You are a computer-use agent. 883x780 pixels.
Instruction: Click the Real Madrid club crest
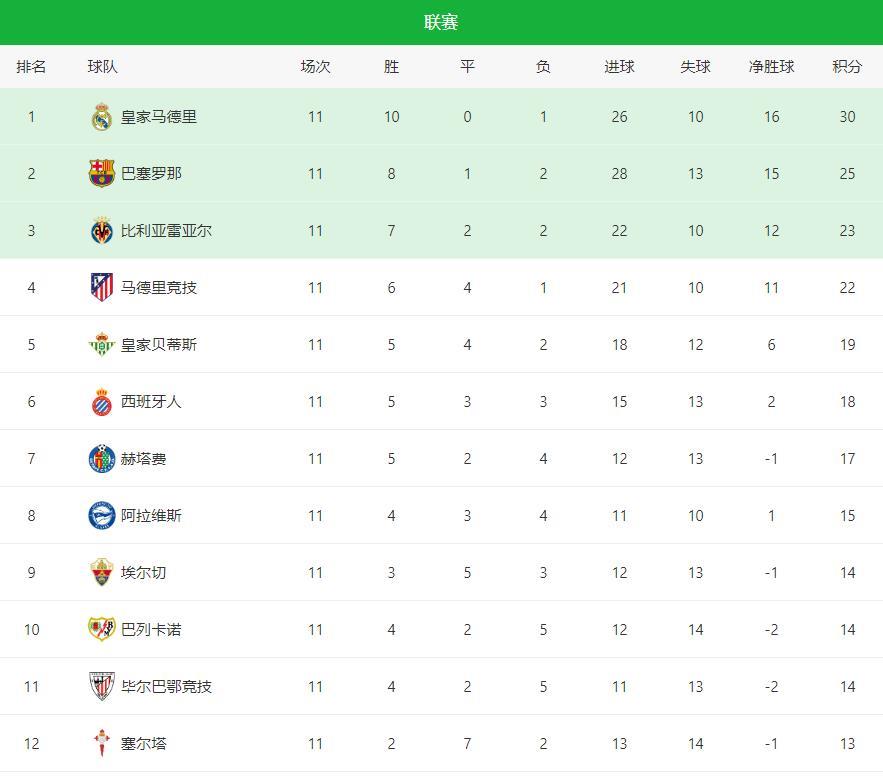click(102, 117)
